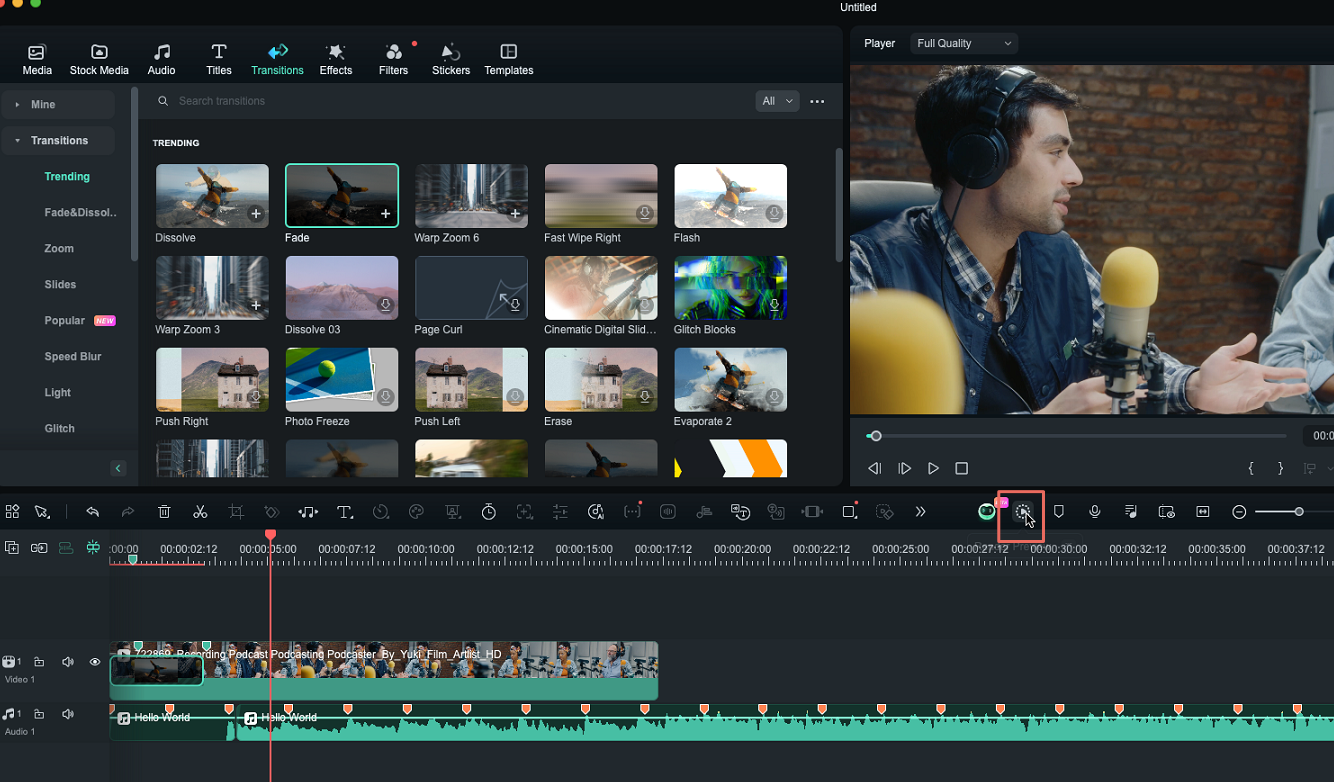Open the Stock Media tab
Screen dimensions: 1334x782
[x=99, y=57]
